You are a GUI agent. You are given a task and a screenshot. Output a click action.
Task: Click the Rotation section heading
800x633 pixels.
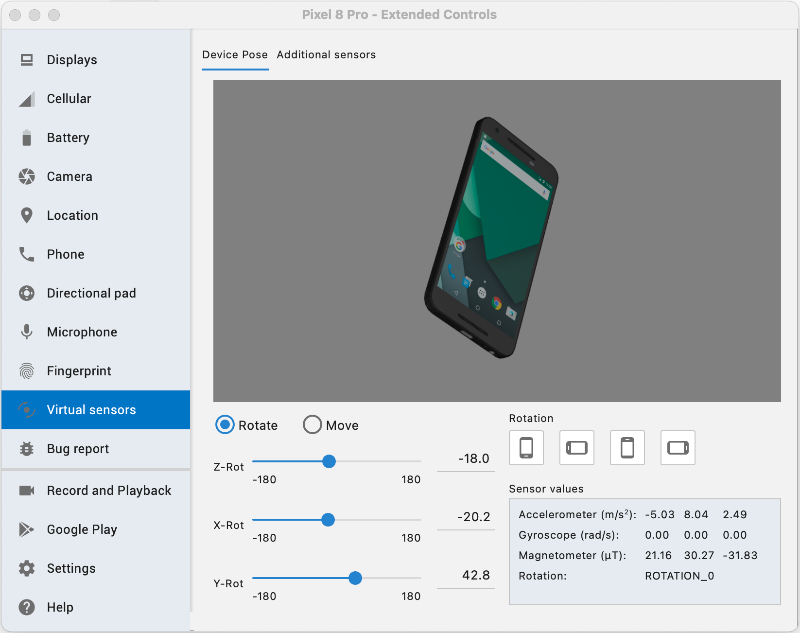click(x=531, y=418)
